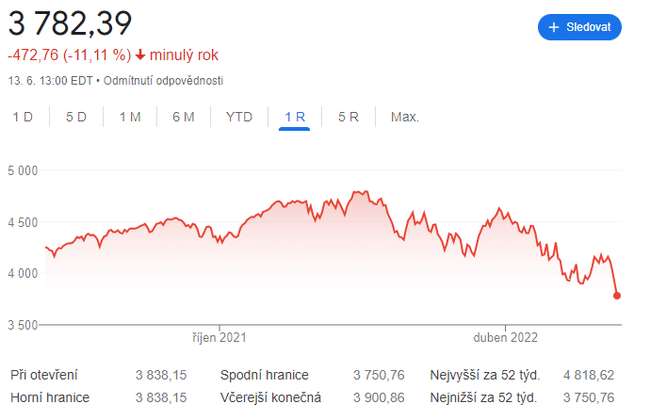650x418 pixels.
Task: Click the Při otevření label
Action: click(45, 376)
